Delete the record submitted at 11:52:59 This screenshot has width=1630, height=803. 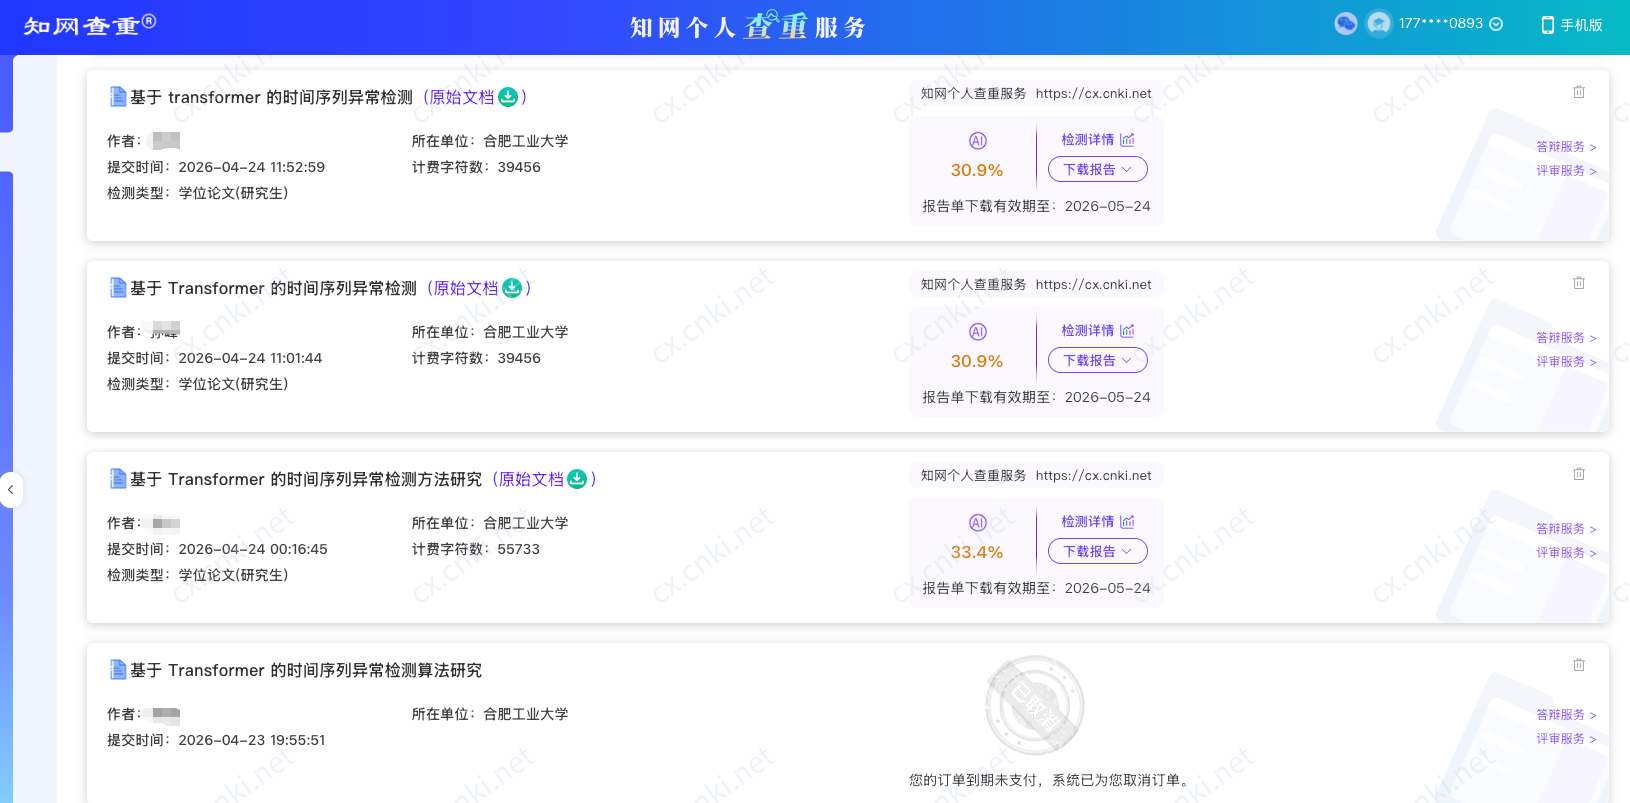coord(1579,92)
